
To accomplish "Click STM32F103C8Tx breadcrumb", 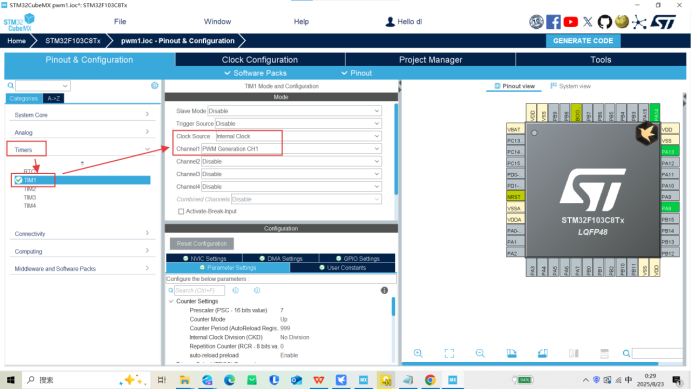I will coord(73,41).
